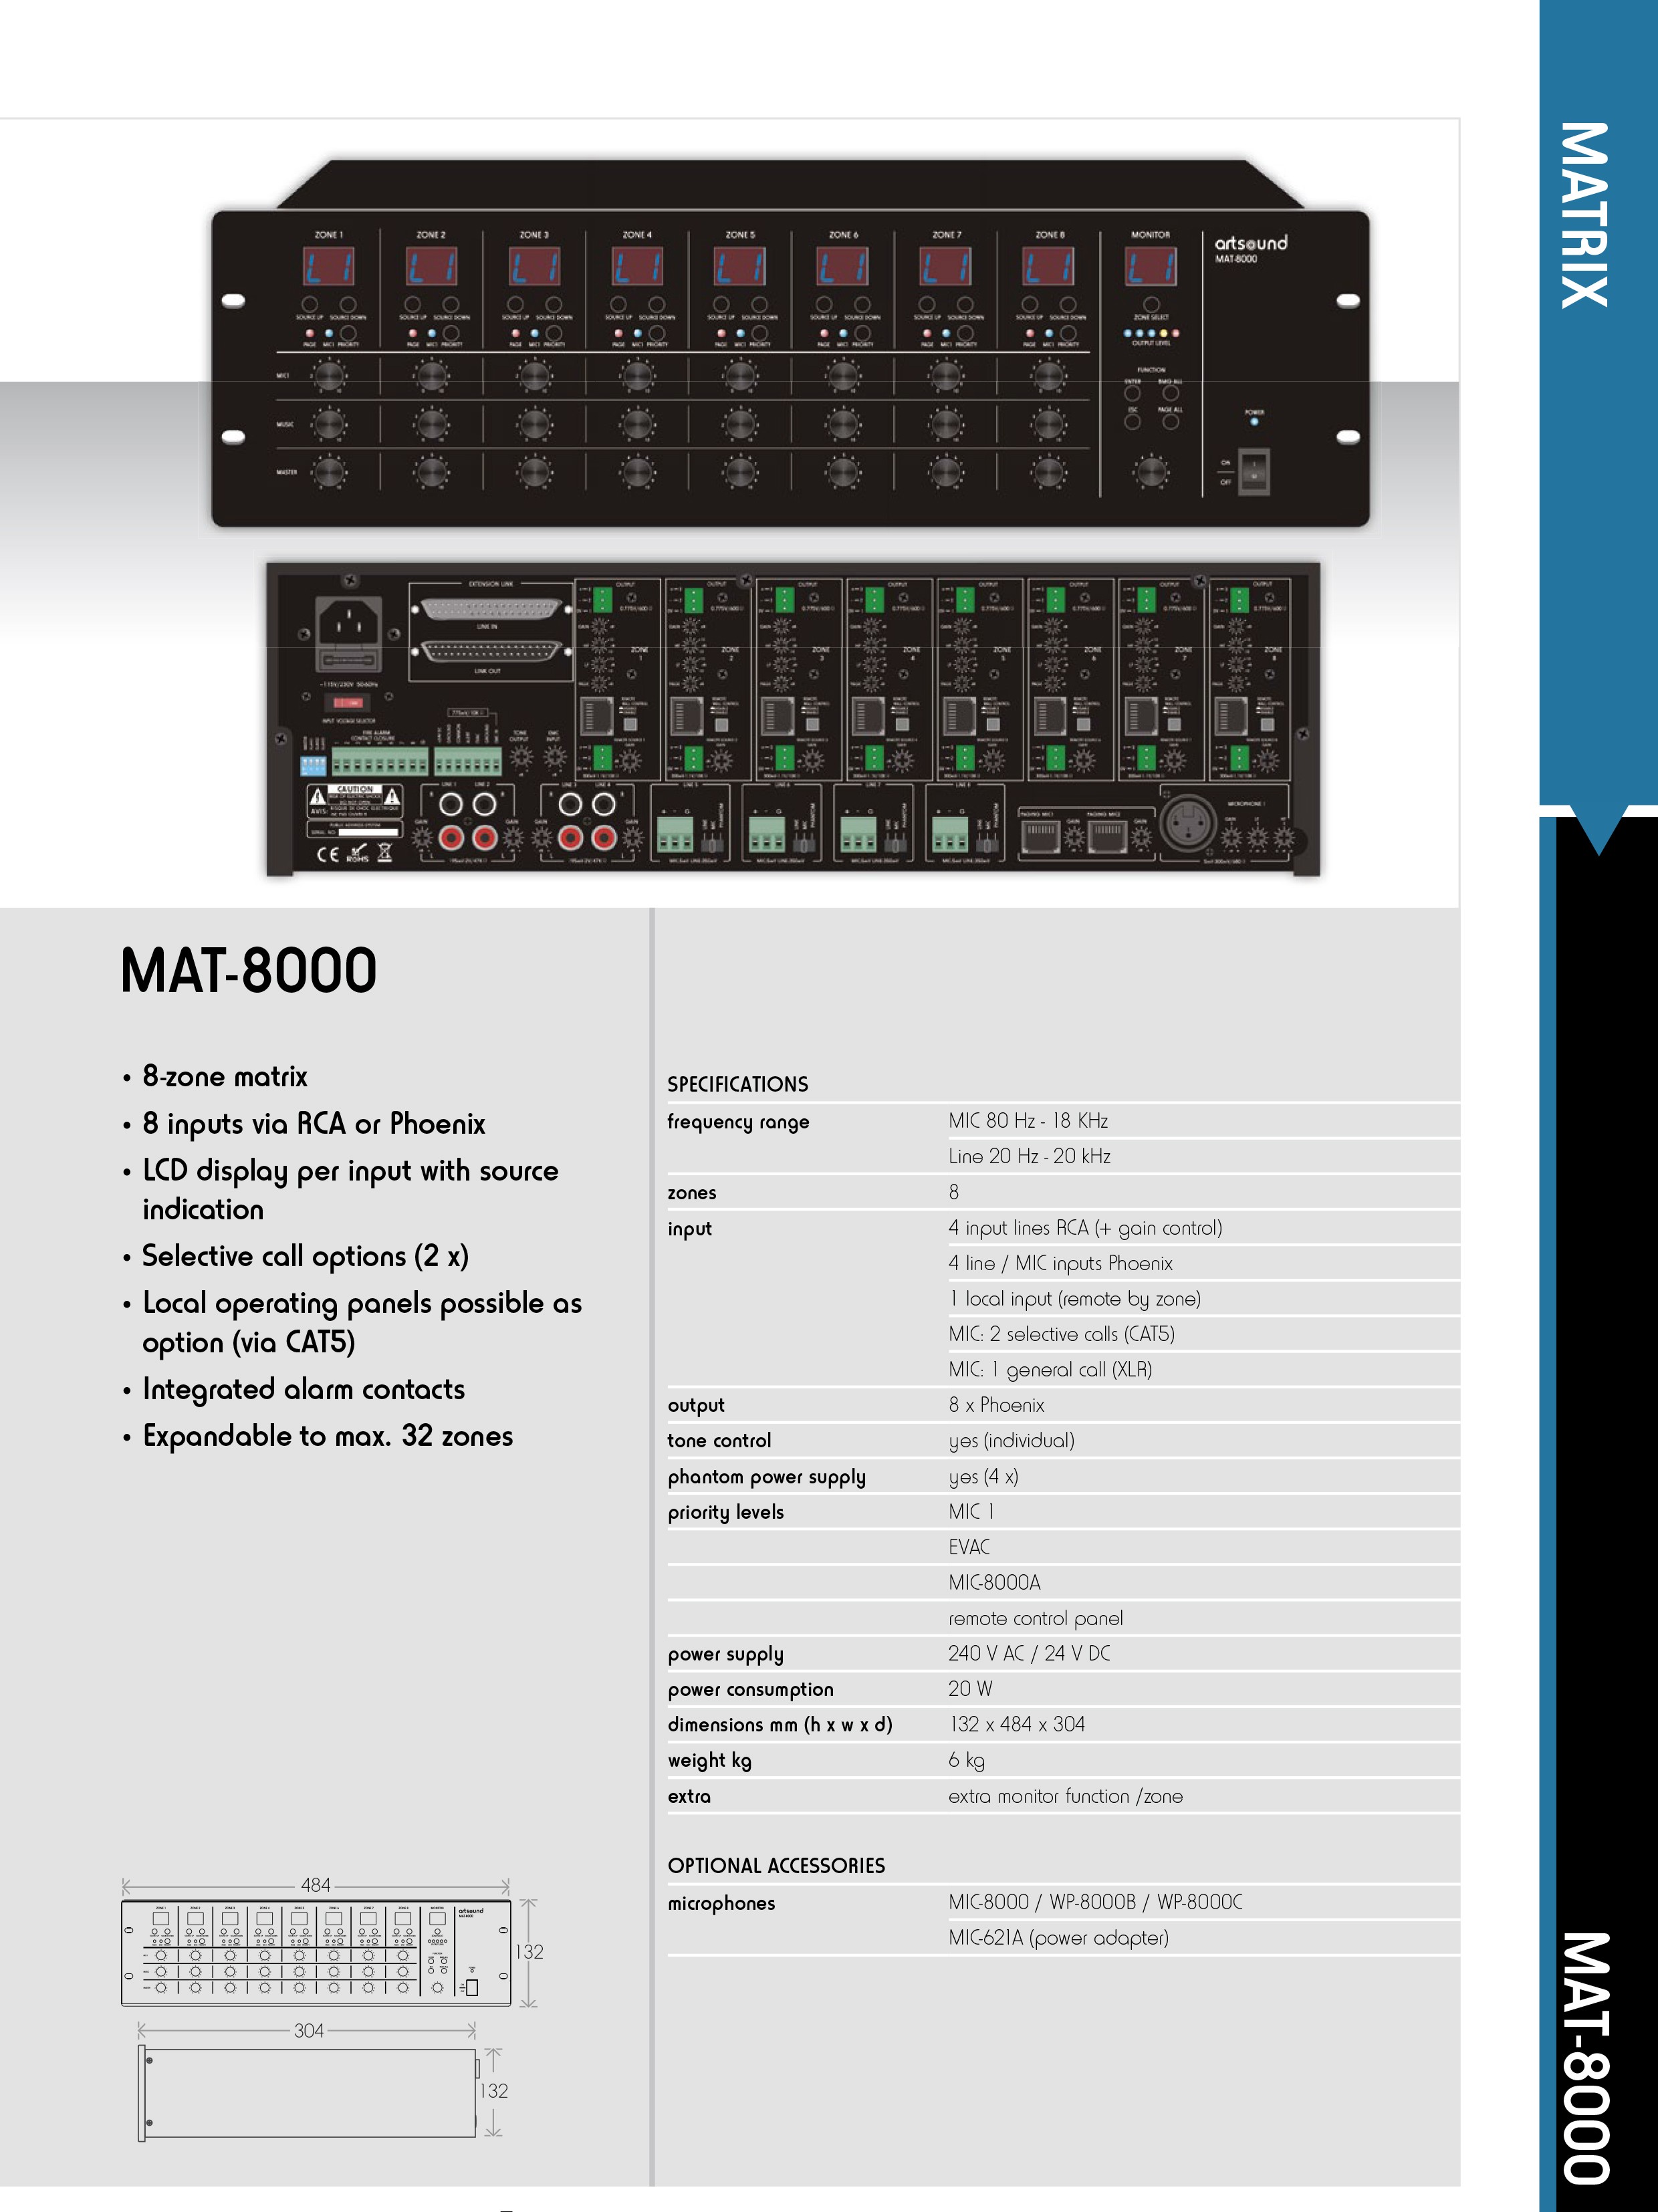Click the 'phantom power supply' label
Viewport: 1658px width, 2212px height.
pos(766,1477)
